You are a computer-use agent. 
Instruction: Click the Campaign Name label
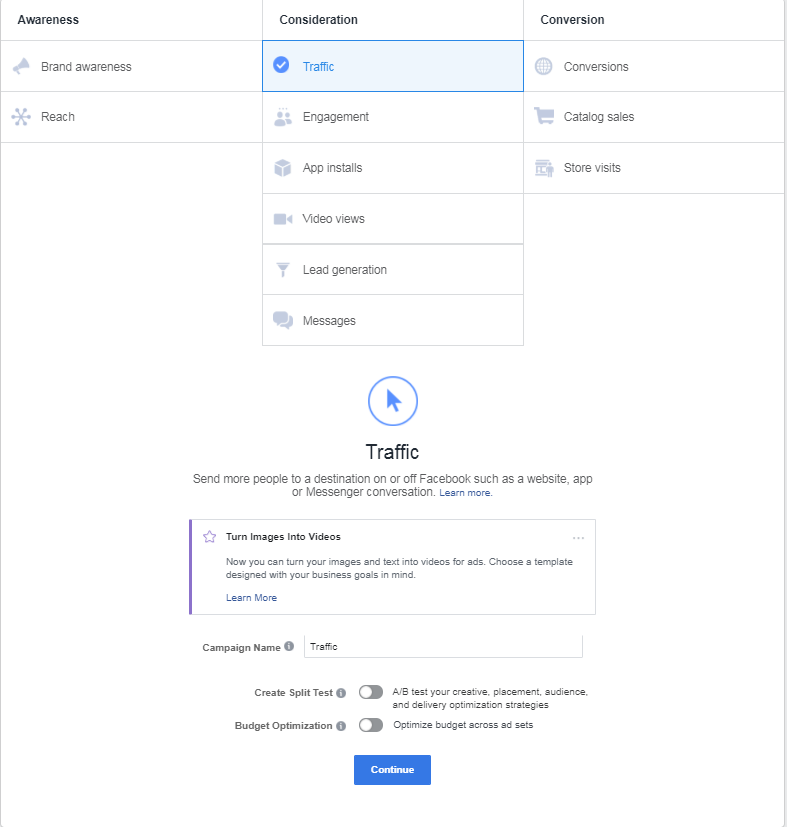pos(241,647)
